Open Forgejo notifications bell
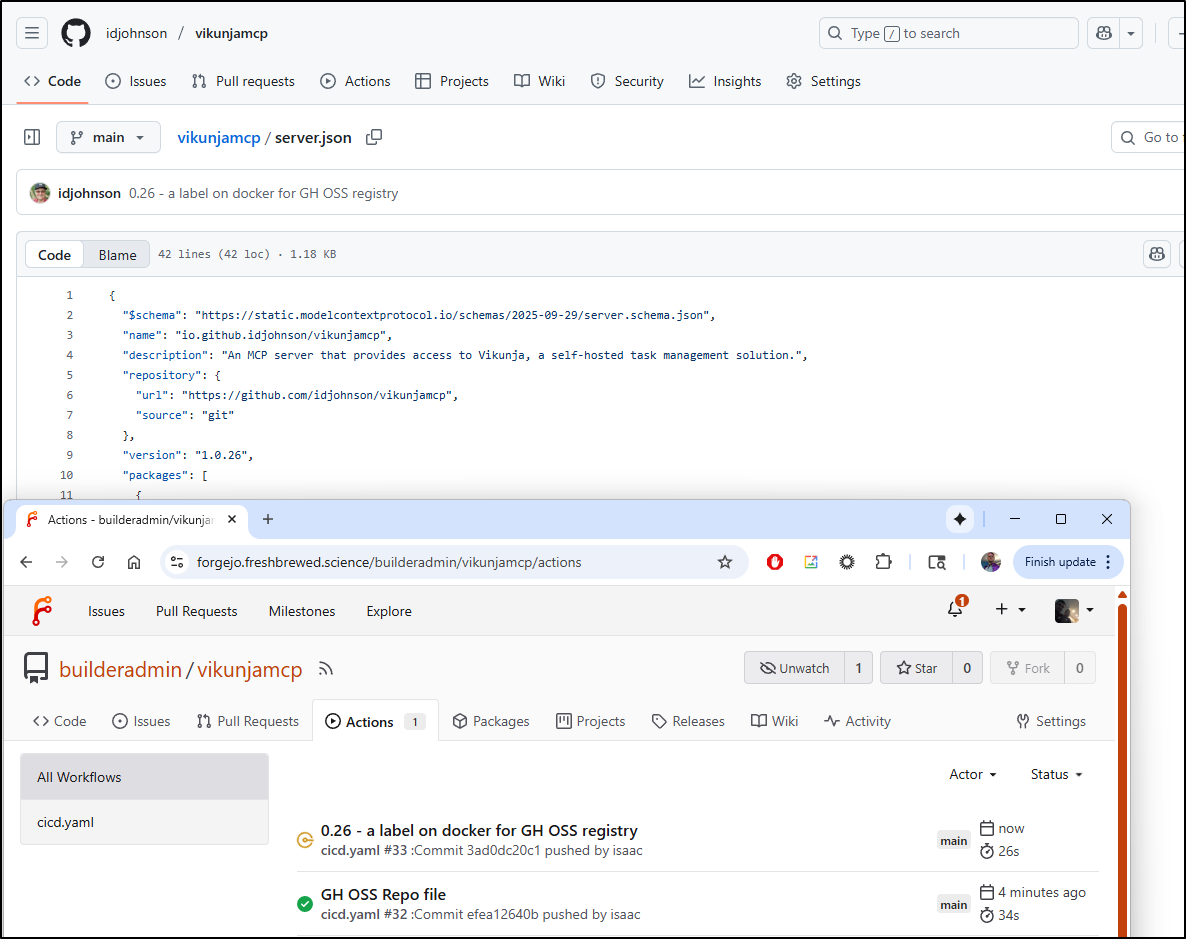1186x939 pixels. (956, 610)
